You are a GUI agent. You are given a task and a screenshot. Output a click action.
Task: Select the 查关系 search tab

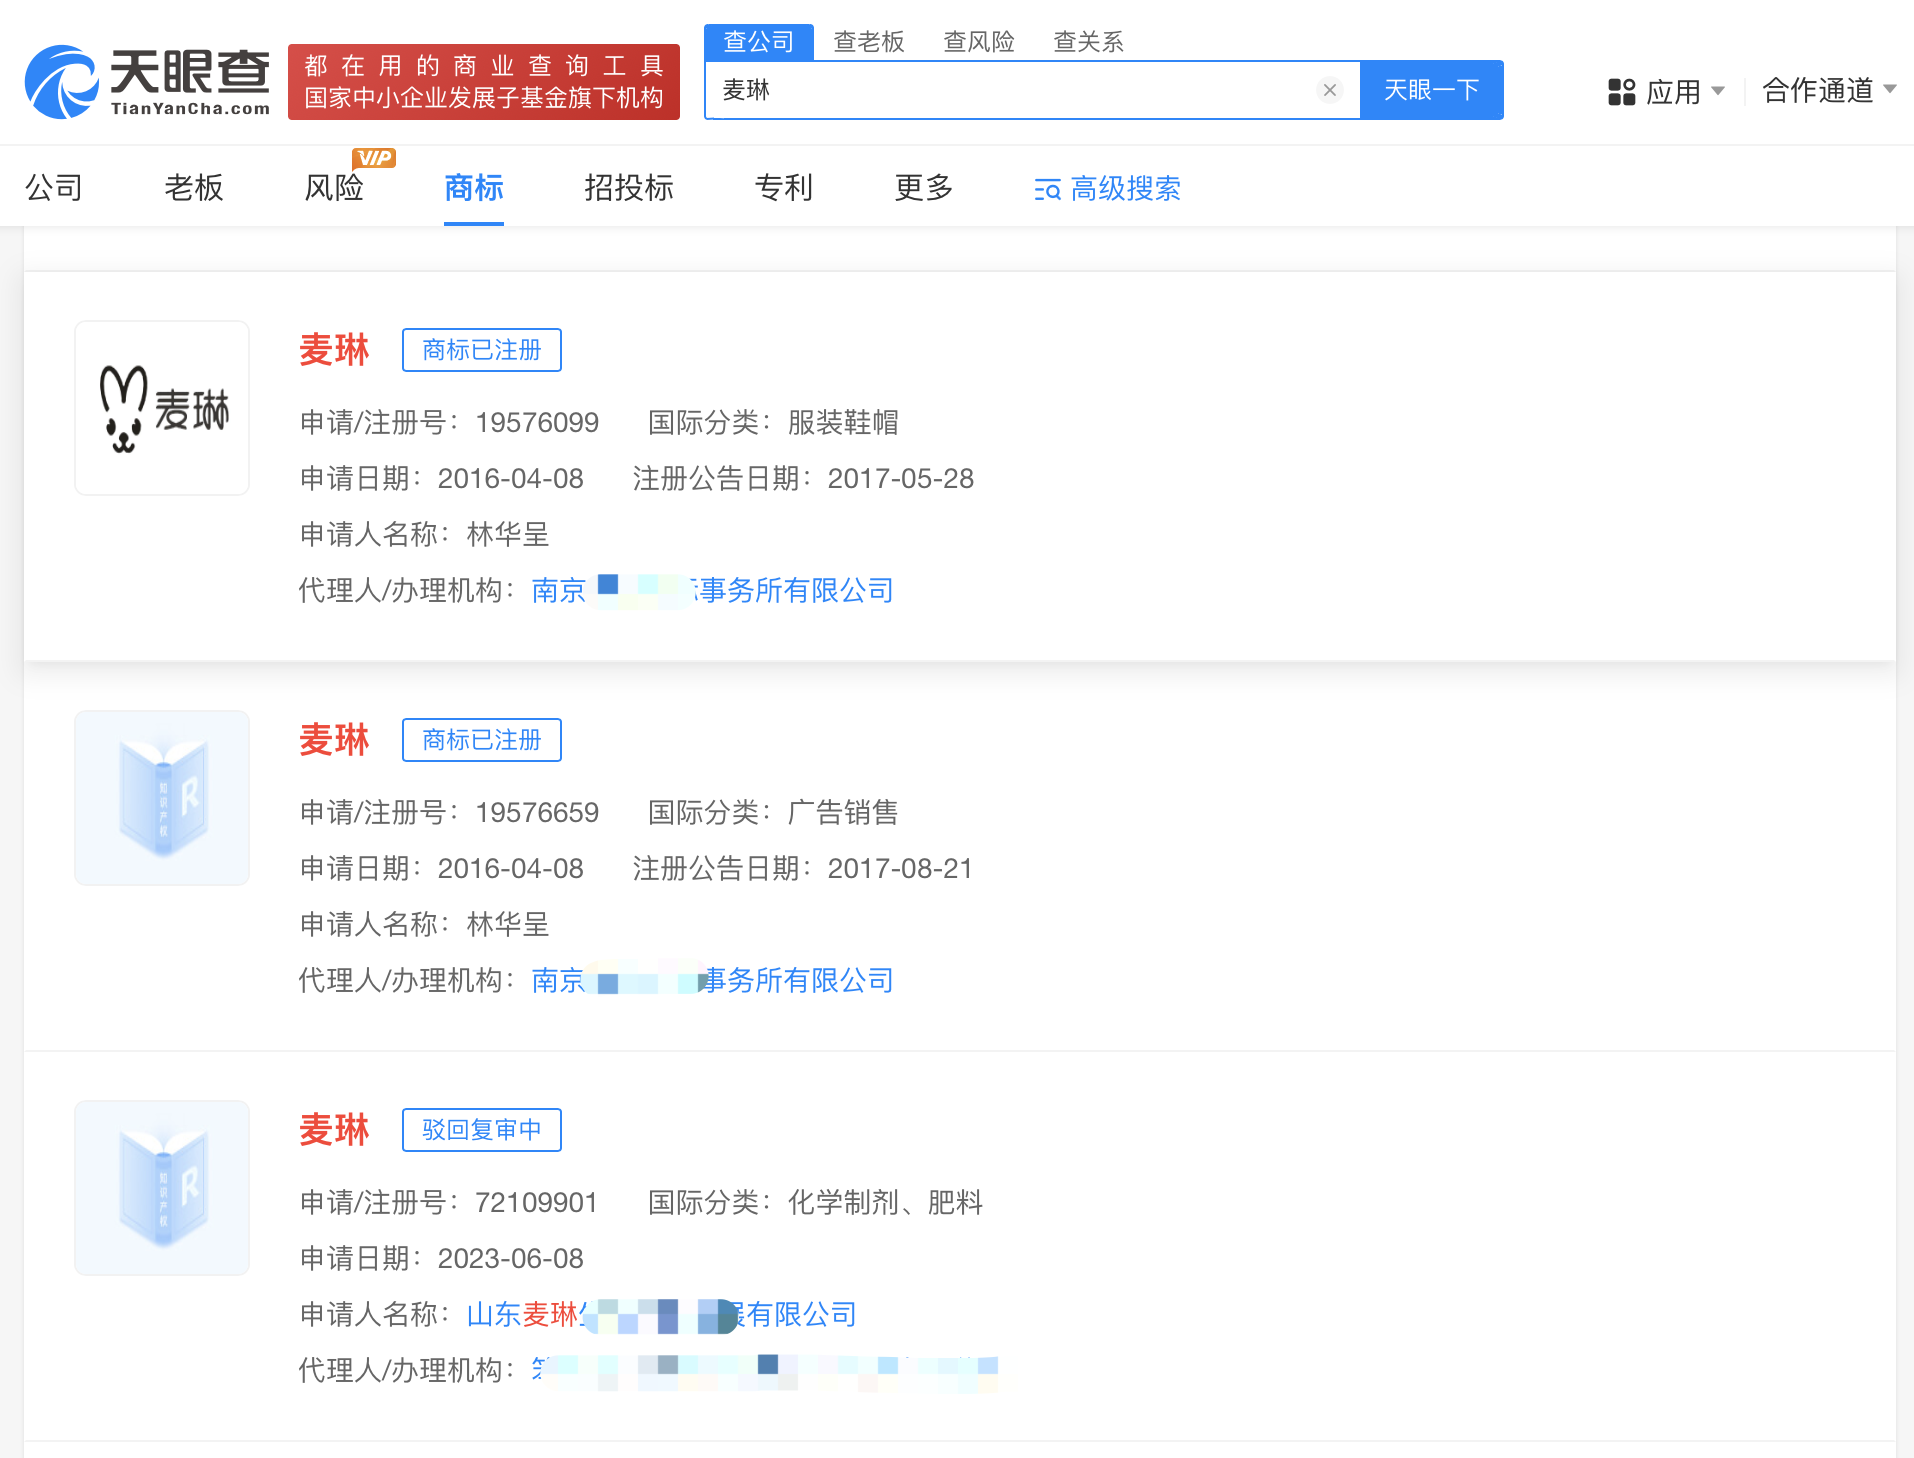point(1089,42)
